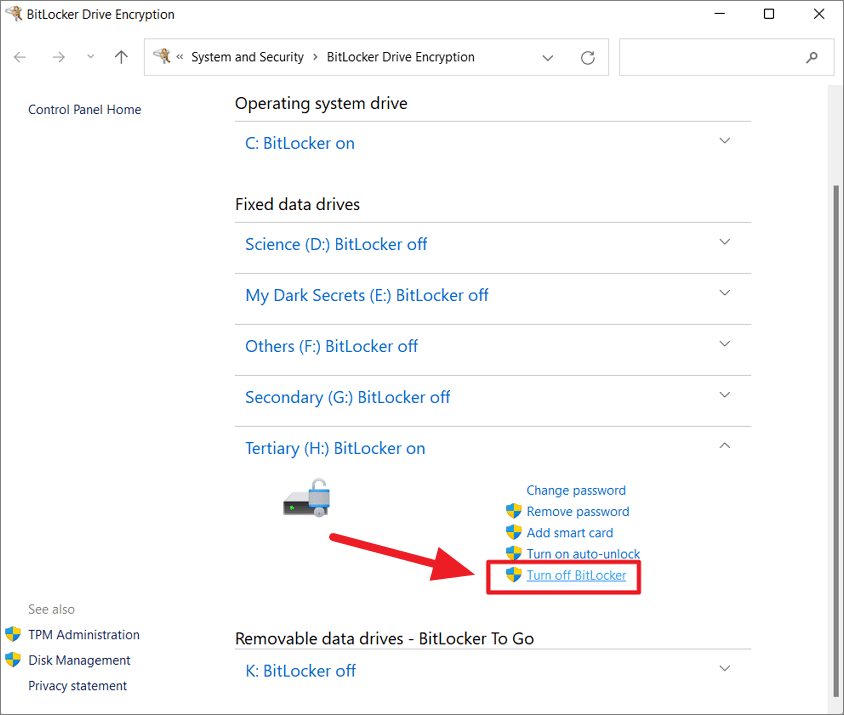Open Control Panel Home link

click(x=85, y=110)
